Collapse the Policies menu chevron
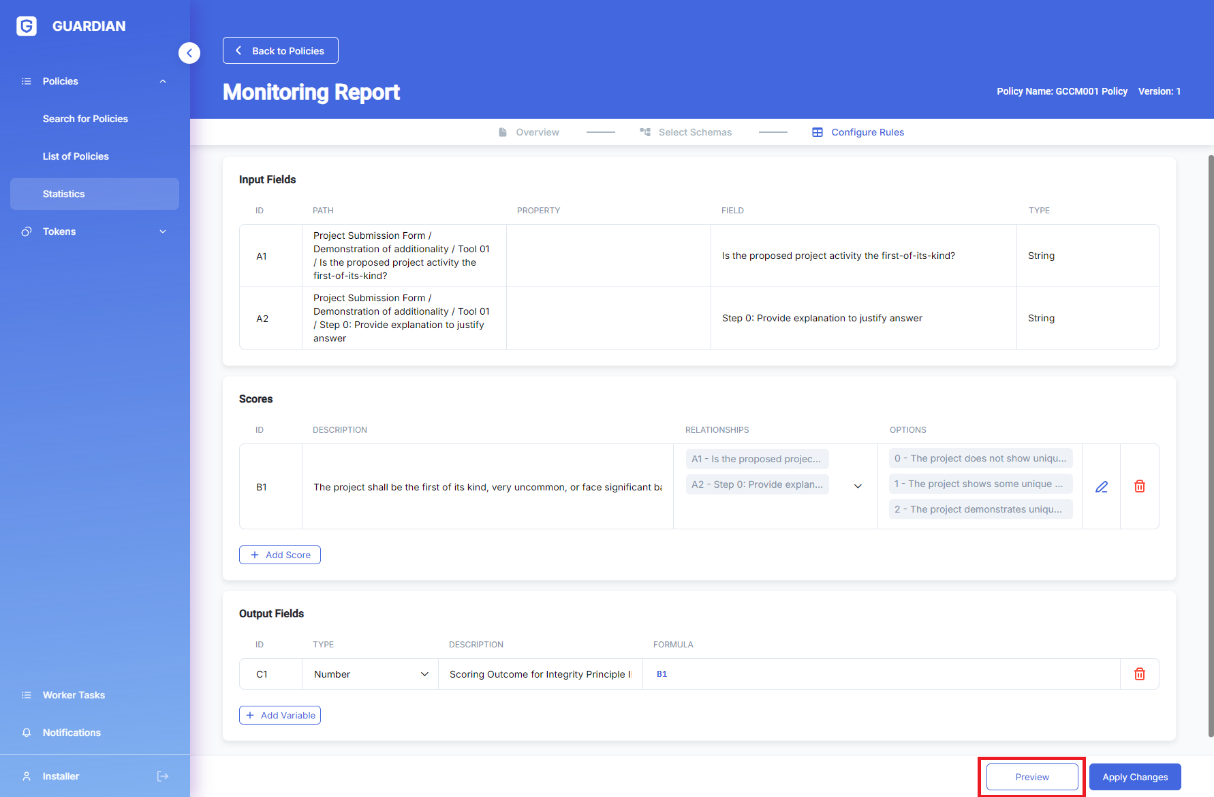1214x797 pixels. point(163,81)
